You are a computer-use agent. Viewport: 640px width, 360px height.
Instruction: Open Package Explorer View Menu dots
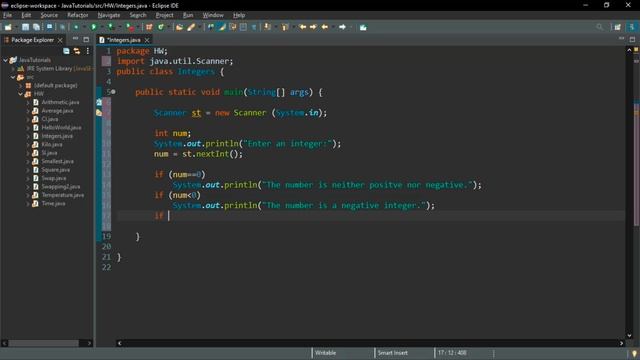pyautogui.click(x=88, y=51)
